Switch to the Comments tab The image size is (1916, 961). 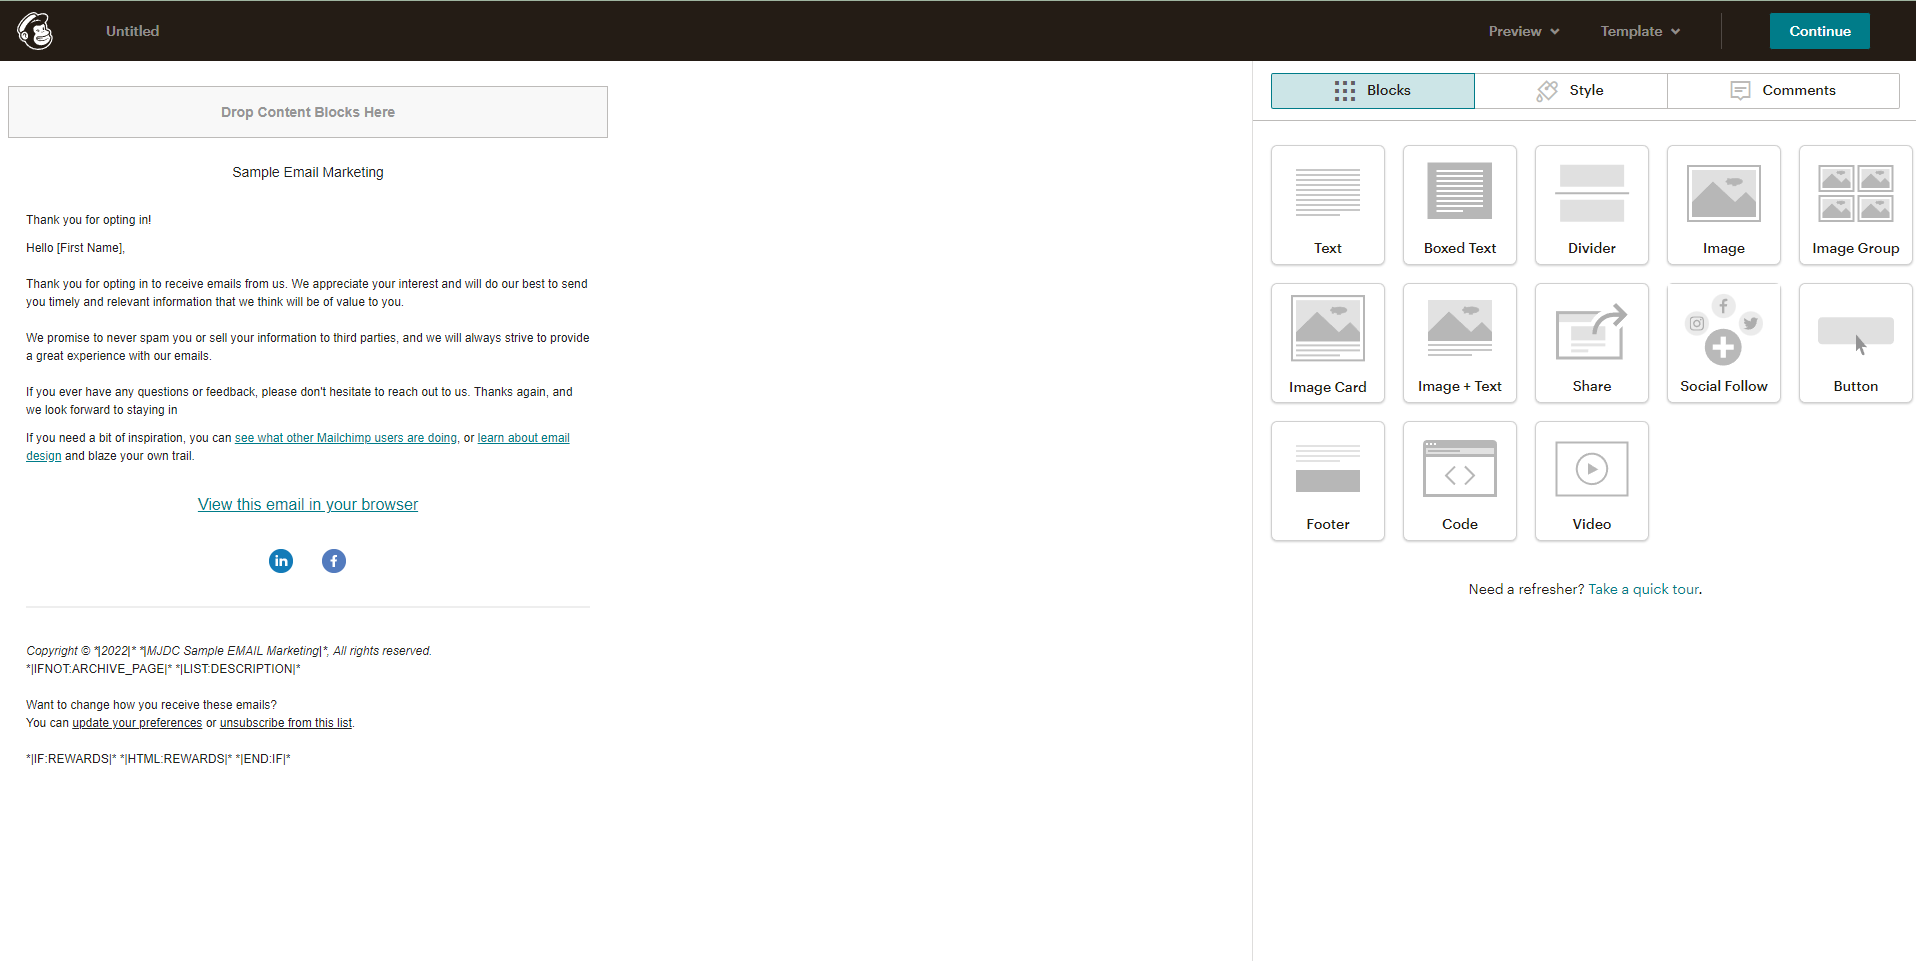1784,90
